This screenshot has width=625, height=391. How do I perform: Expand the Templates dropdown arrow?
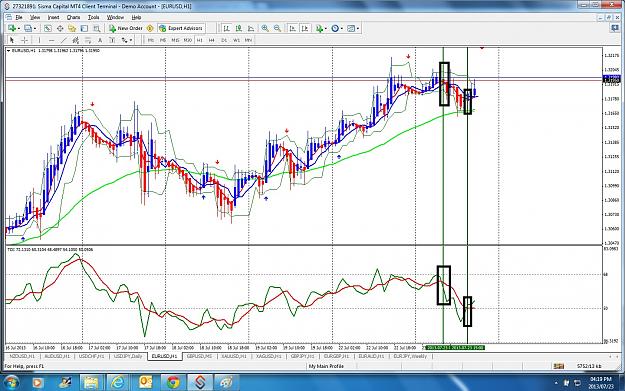coord(358,29)
